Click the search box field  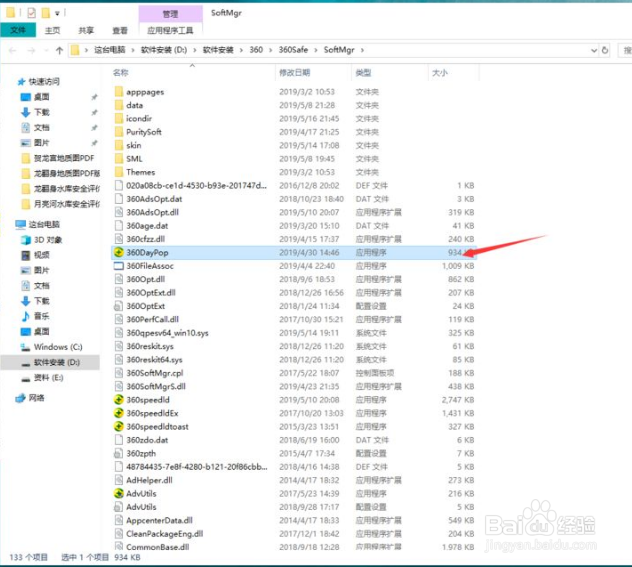625,50
